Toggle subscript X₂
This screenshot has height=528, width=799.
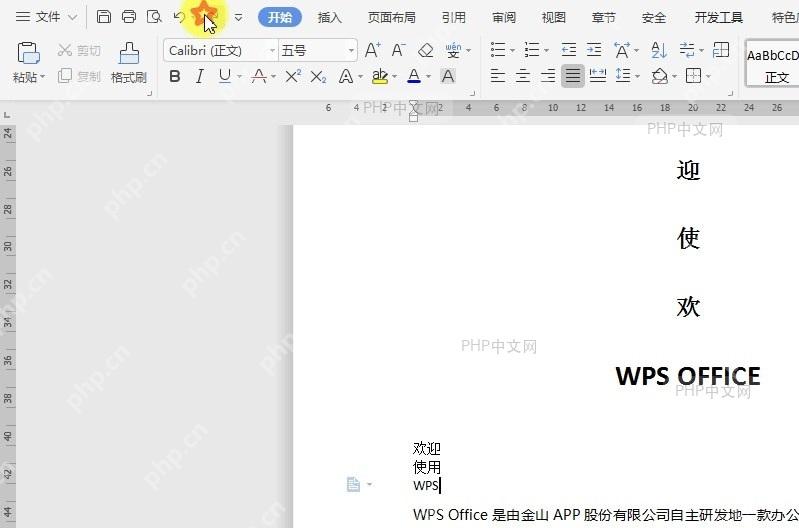(x=318, y=77)
